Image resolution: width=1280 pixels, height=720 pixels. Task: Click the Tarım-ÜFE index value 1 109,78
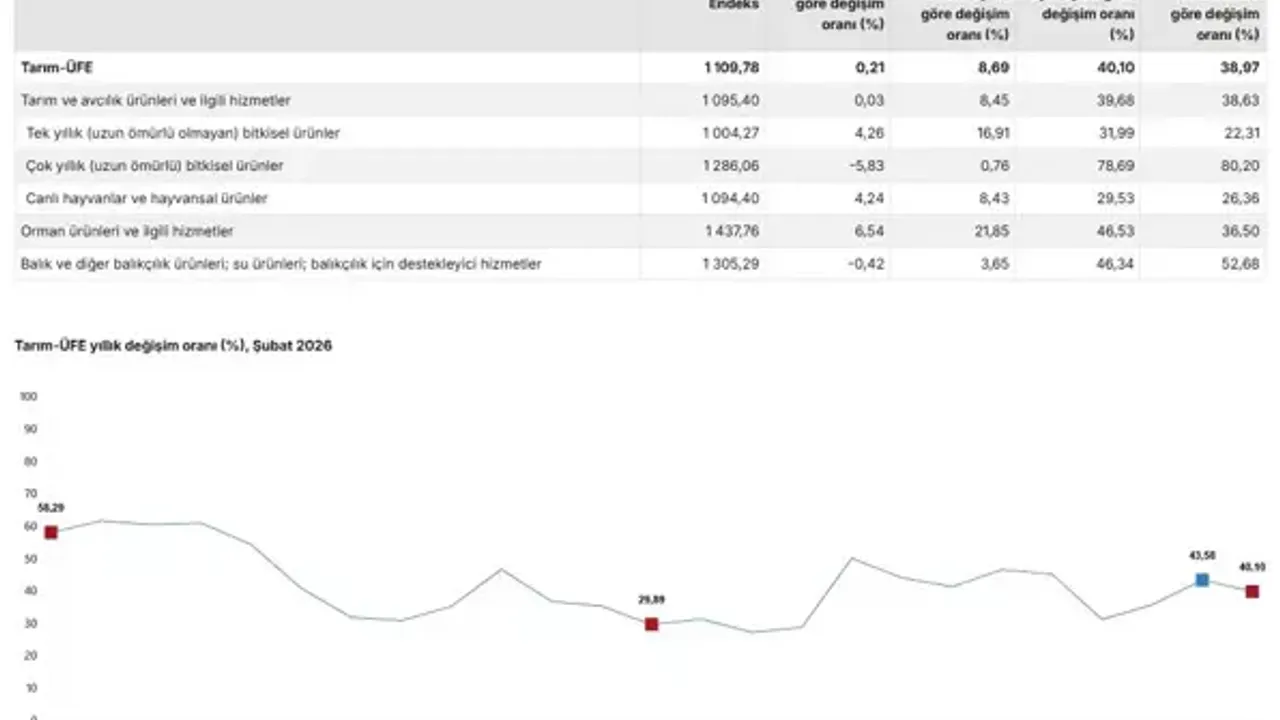click(731, 67)
